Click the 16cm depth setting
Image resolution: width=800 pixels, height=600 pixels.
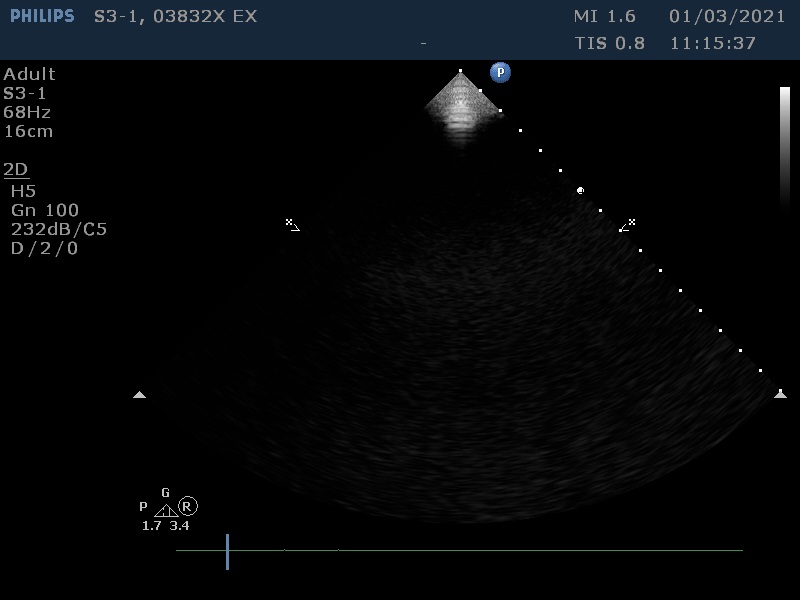click(x=28, y=131)
